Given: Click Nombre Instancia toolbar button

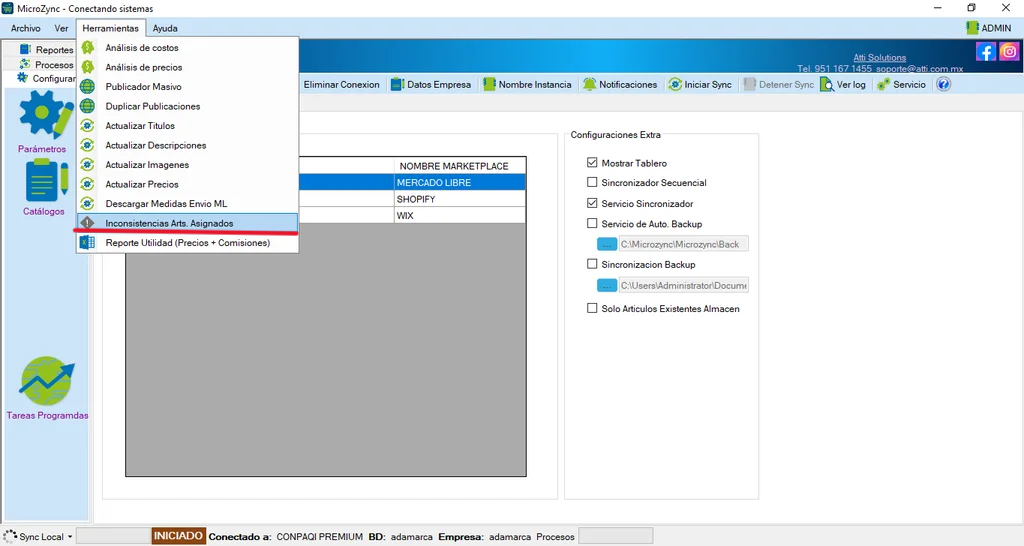Looking at the screenshot, I should tap(528, 84).
